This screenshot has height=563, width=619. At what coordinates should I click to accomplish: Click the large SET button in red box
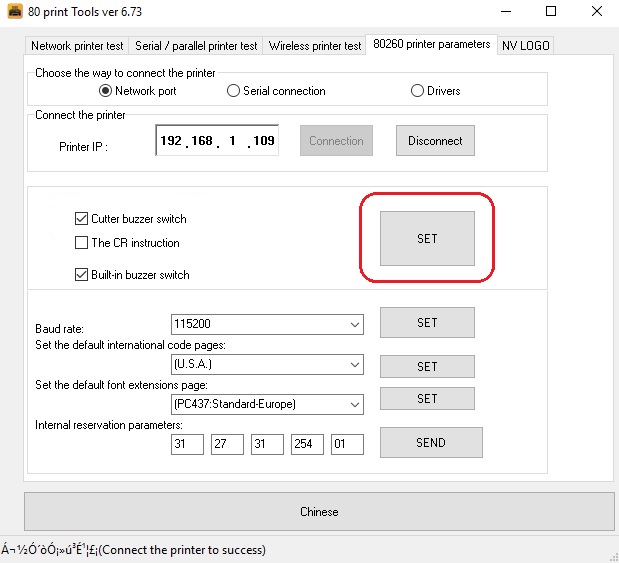click(x=427, y=239)
